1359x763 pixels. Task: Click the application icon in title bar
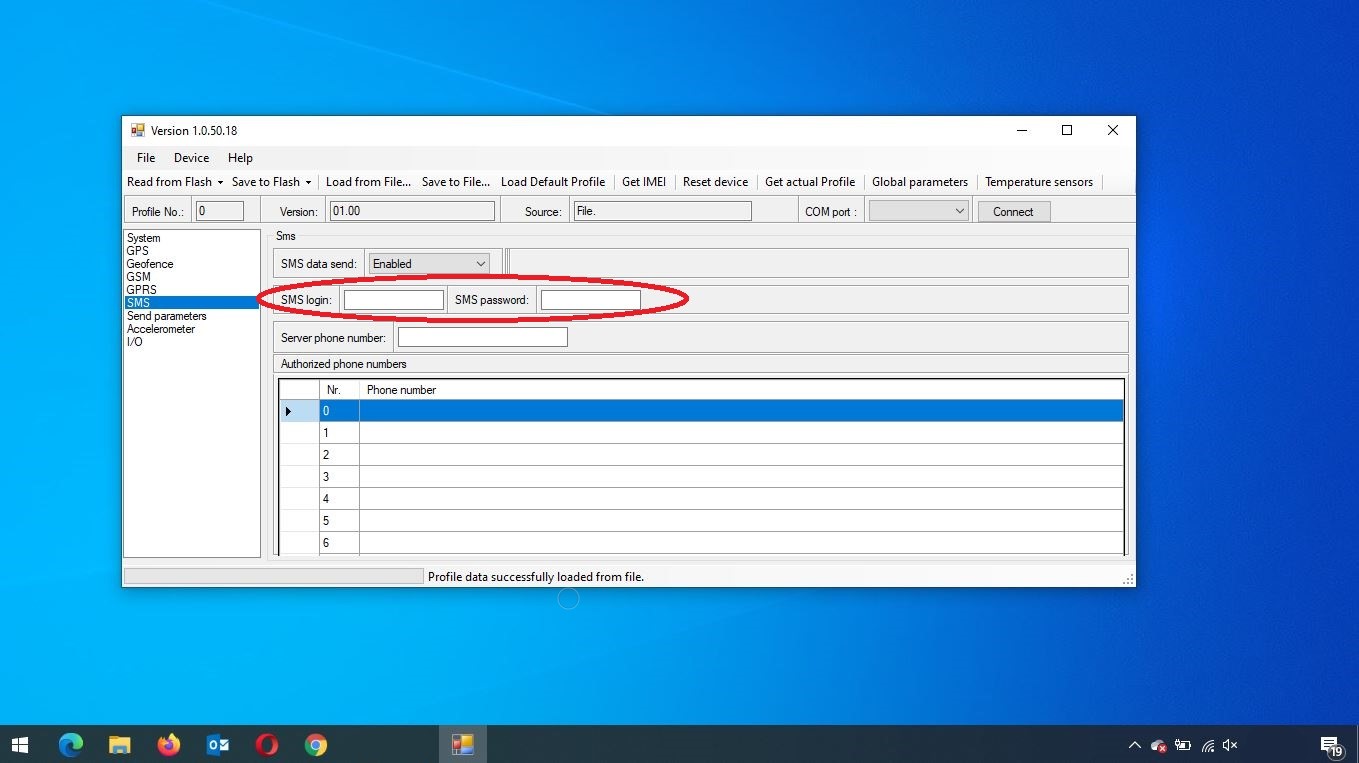click(x=138, y=131)
